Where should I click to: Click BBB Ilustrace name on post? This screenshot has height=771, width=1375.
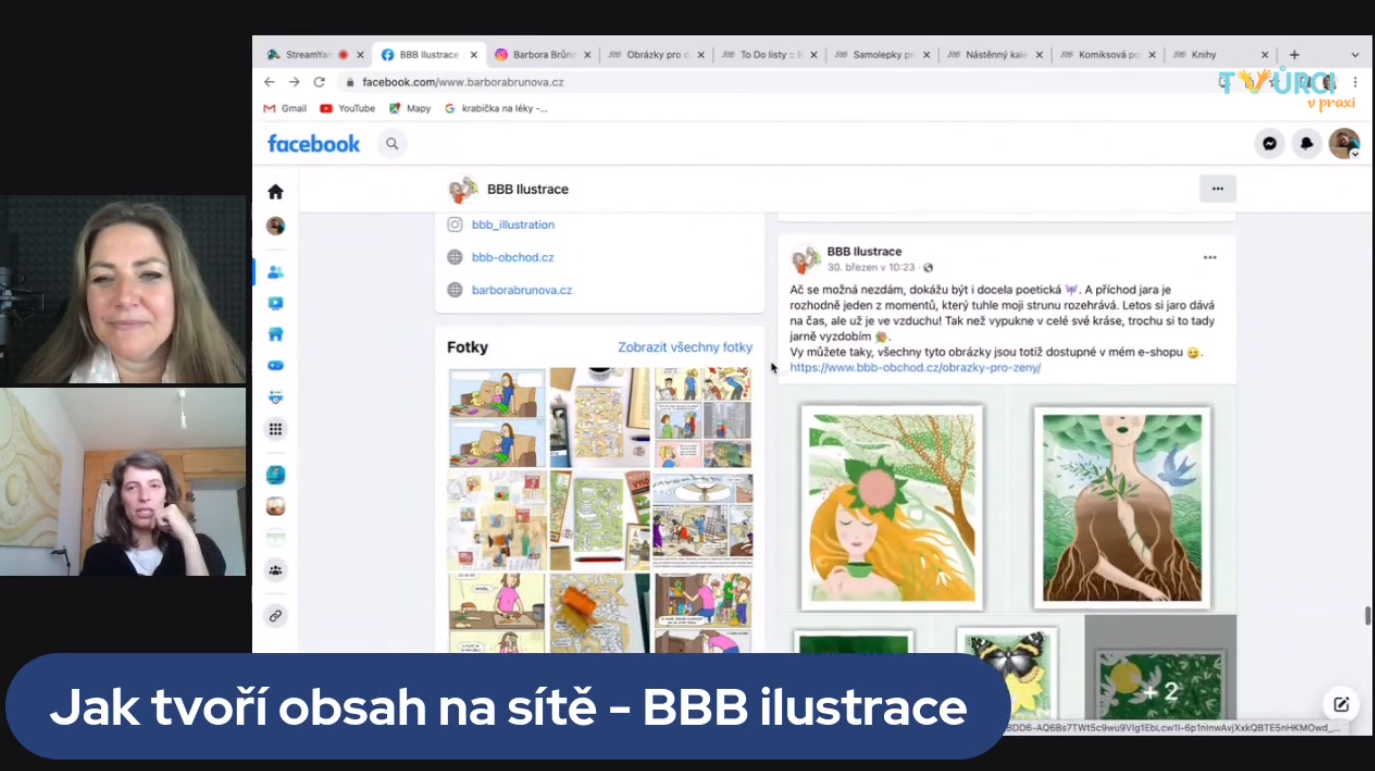864,252
